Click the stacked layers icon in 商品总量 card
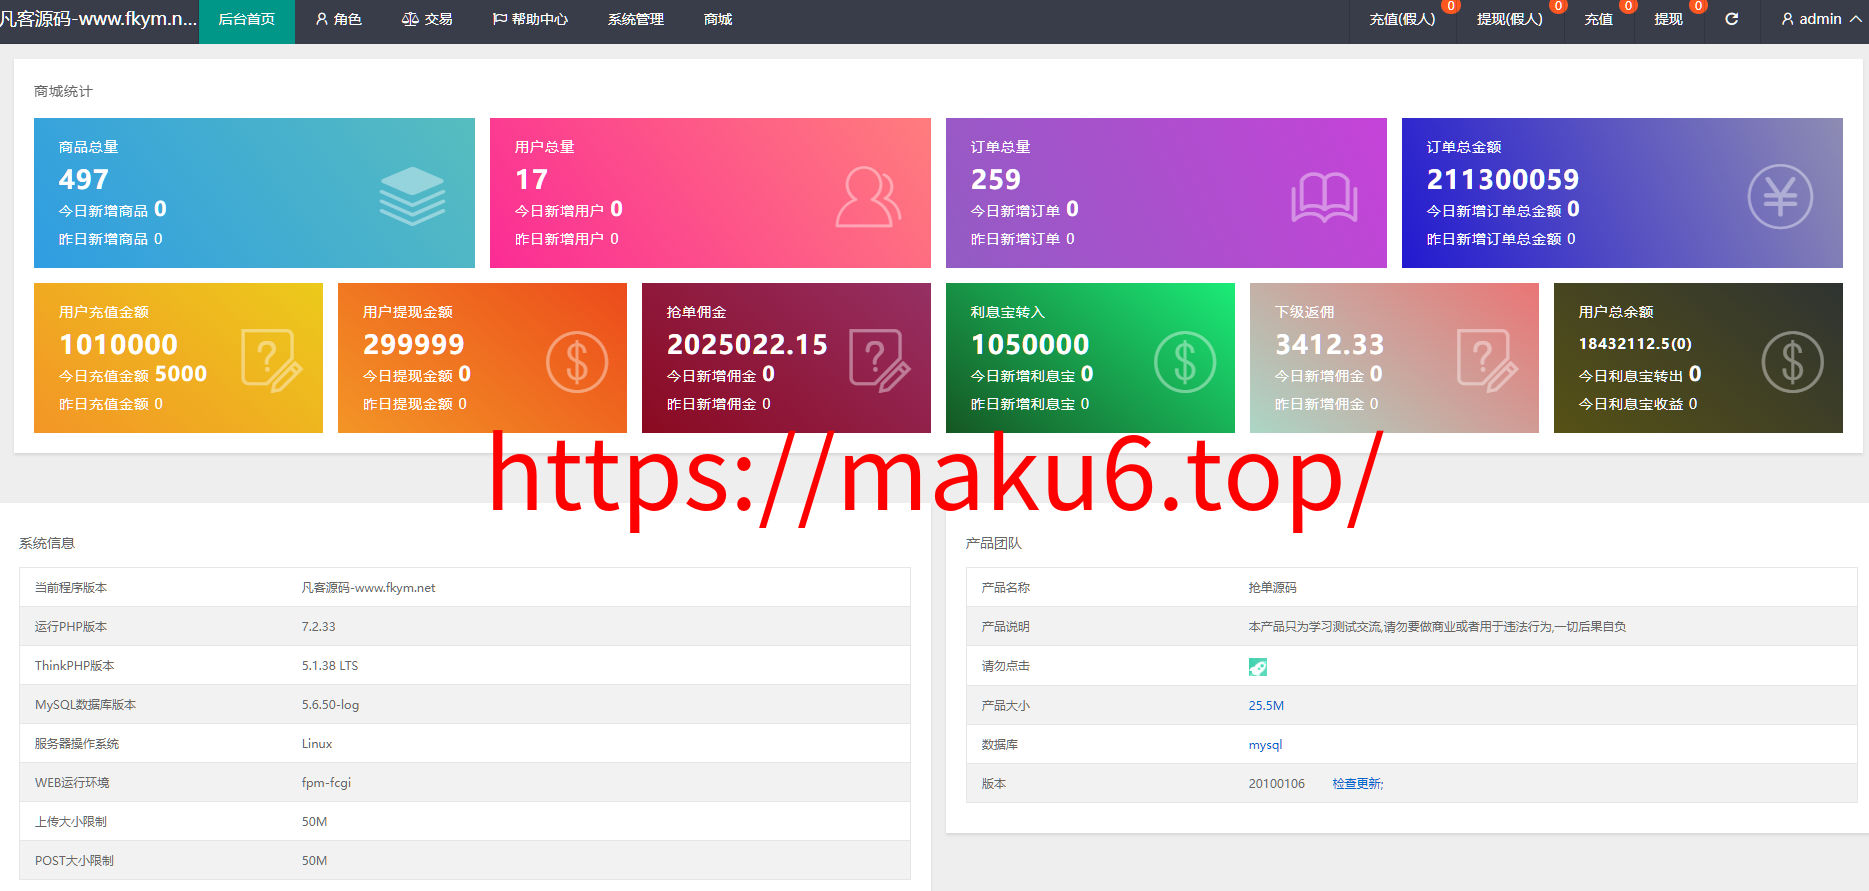 point(412,196)
